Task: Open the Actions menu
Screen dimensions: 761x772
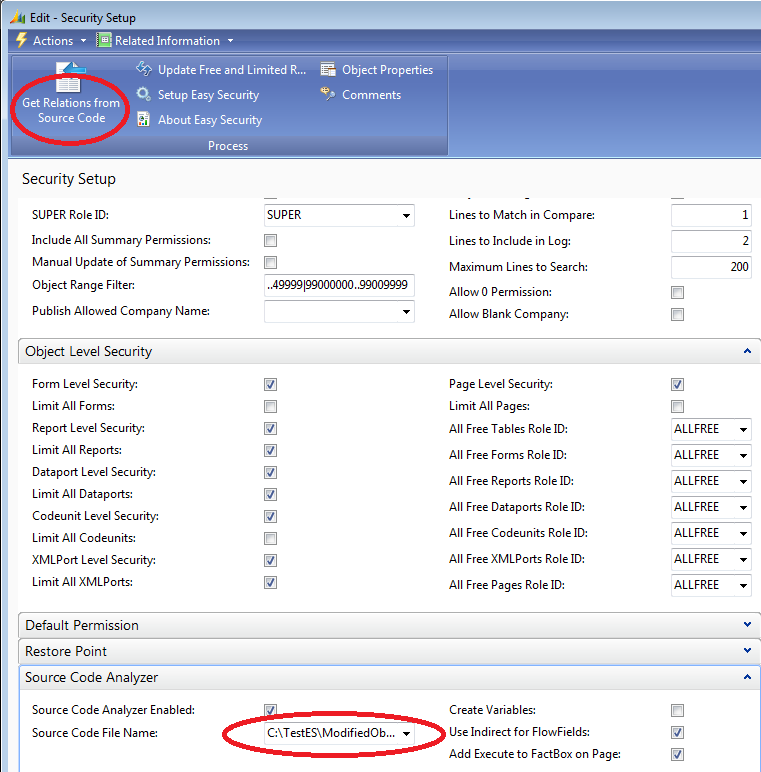Action: (x=53, y=41)
